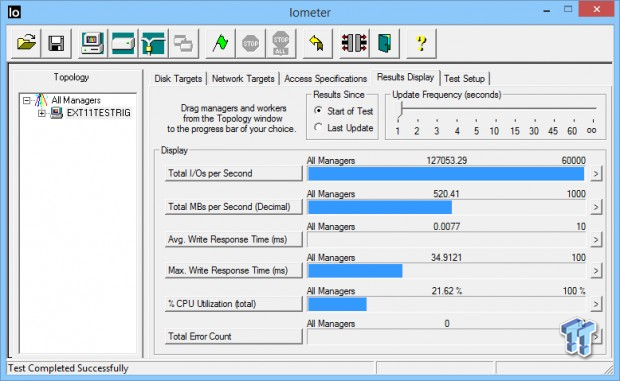Start tests with the green flag

point(220,43)
